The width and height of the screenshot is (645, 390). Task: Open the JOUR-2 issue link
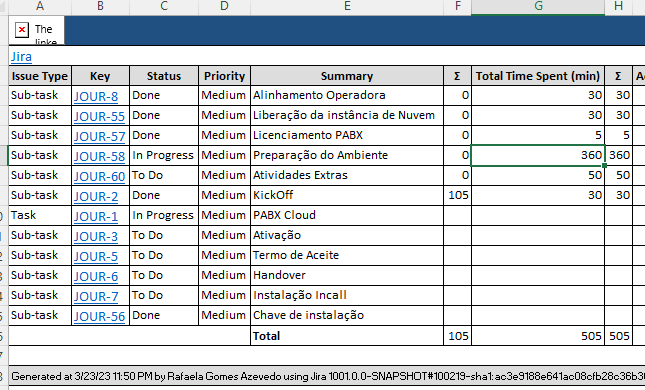point(96,196)
